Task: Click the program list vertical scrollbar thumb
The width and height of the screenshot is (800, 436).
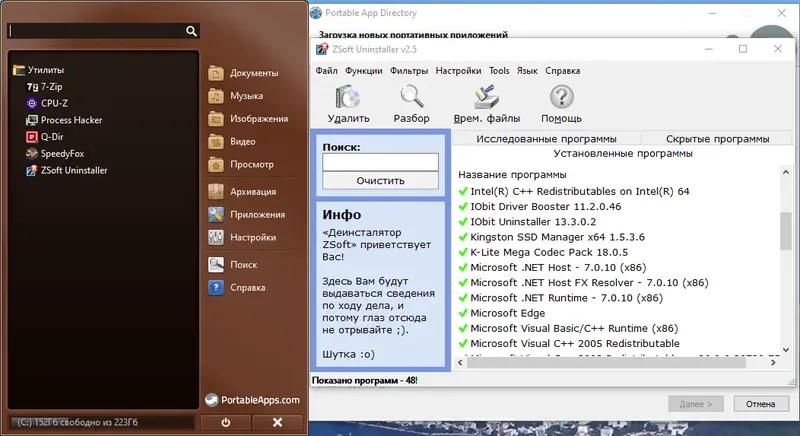Action: point(786,231)
